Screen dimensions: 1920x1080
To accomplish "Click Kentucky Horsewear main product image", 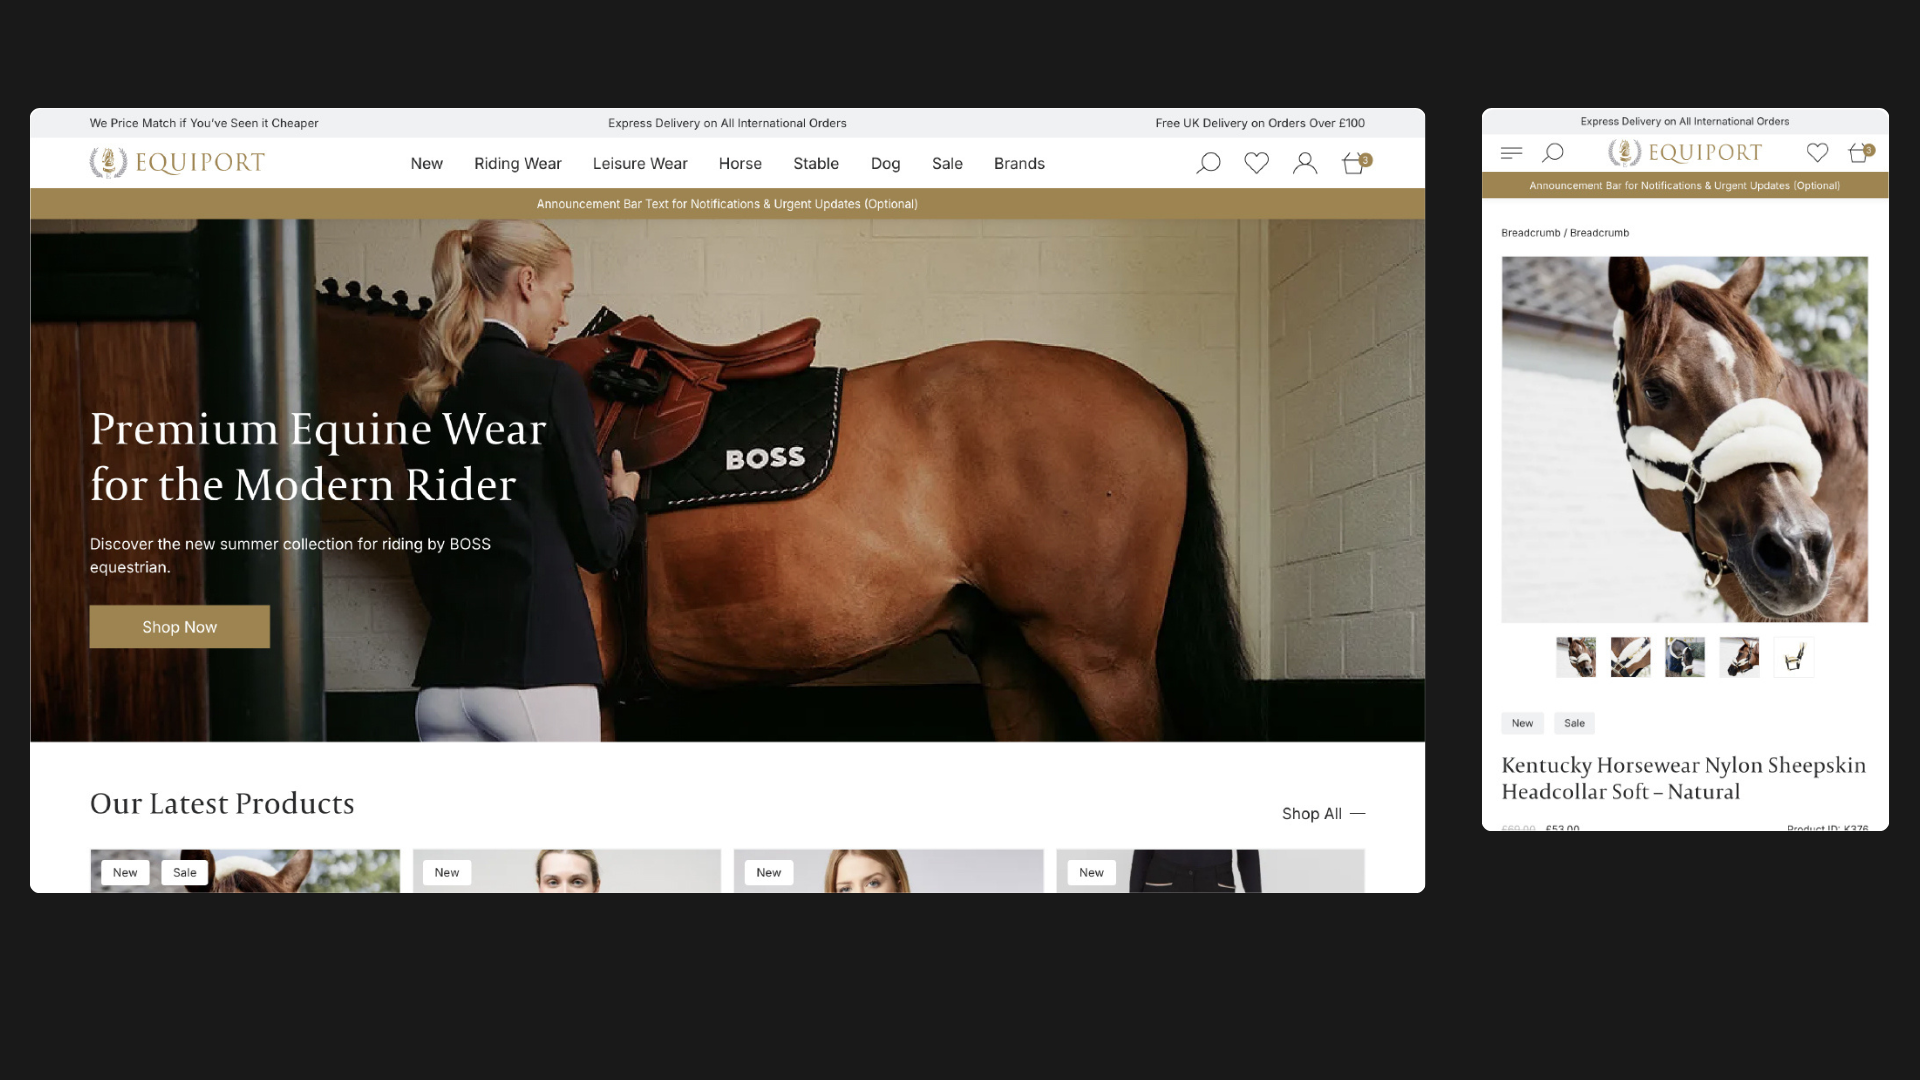I will (1684, 439).
